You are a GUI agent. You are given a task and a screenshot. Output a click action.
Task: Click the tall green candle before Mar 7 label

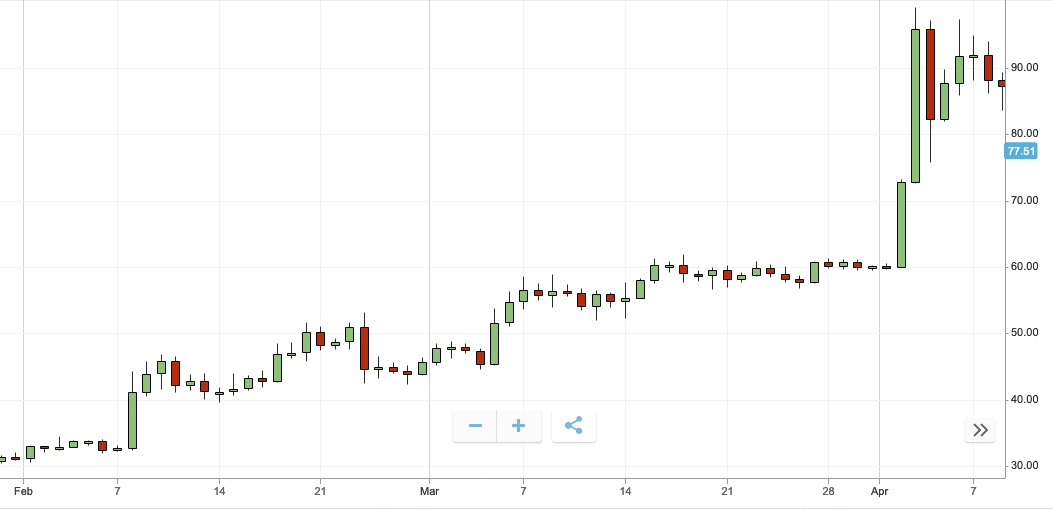pos(494,344)
